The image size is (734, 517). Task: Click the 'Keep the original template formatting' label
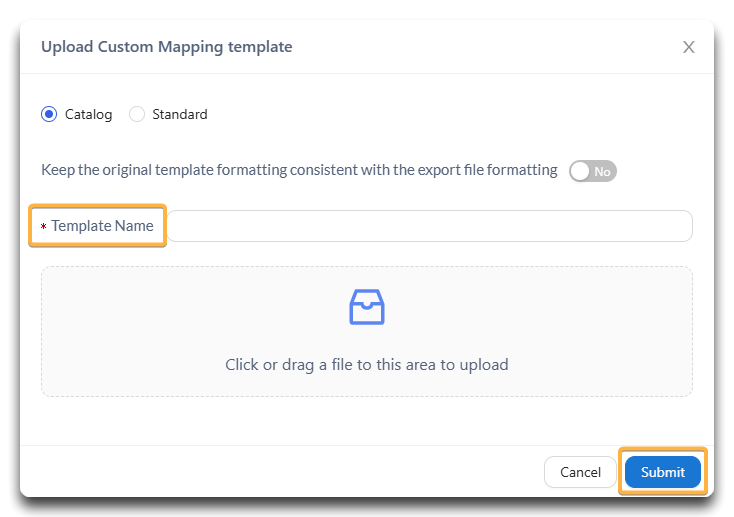coord(299,170)
